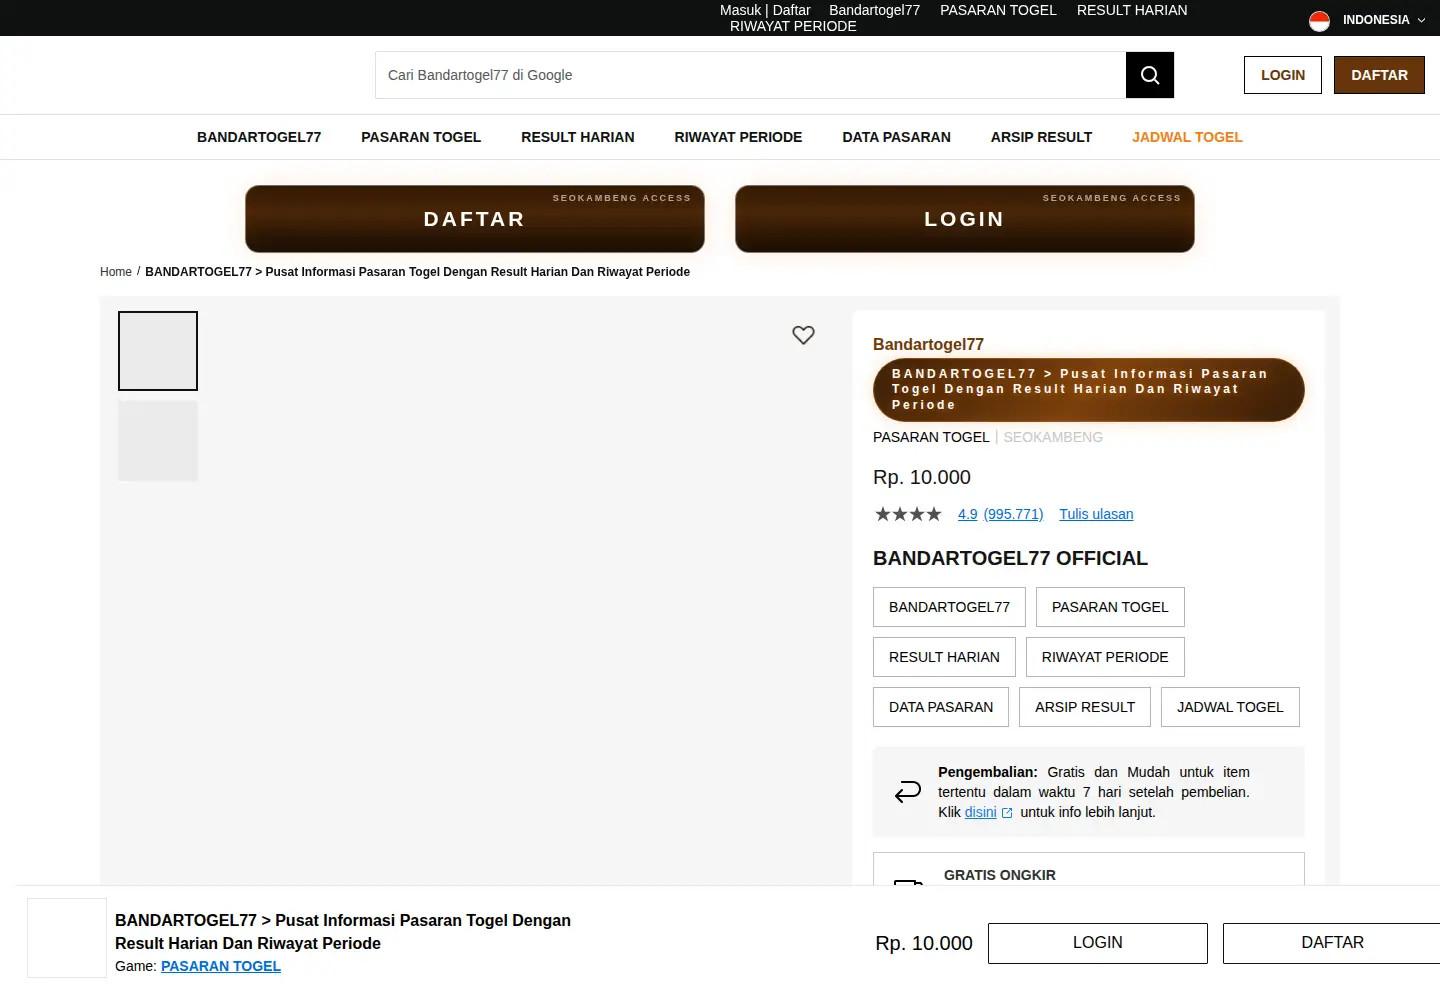Click the Indonesia flag icon

(x=1319, y=20)
